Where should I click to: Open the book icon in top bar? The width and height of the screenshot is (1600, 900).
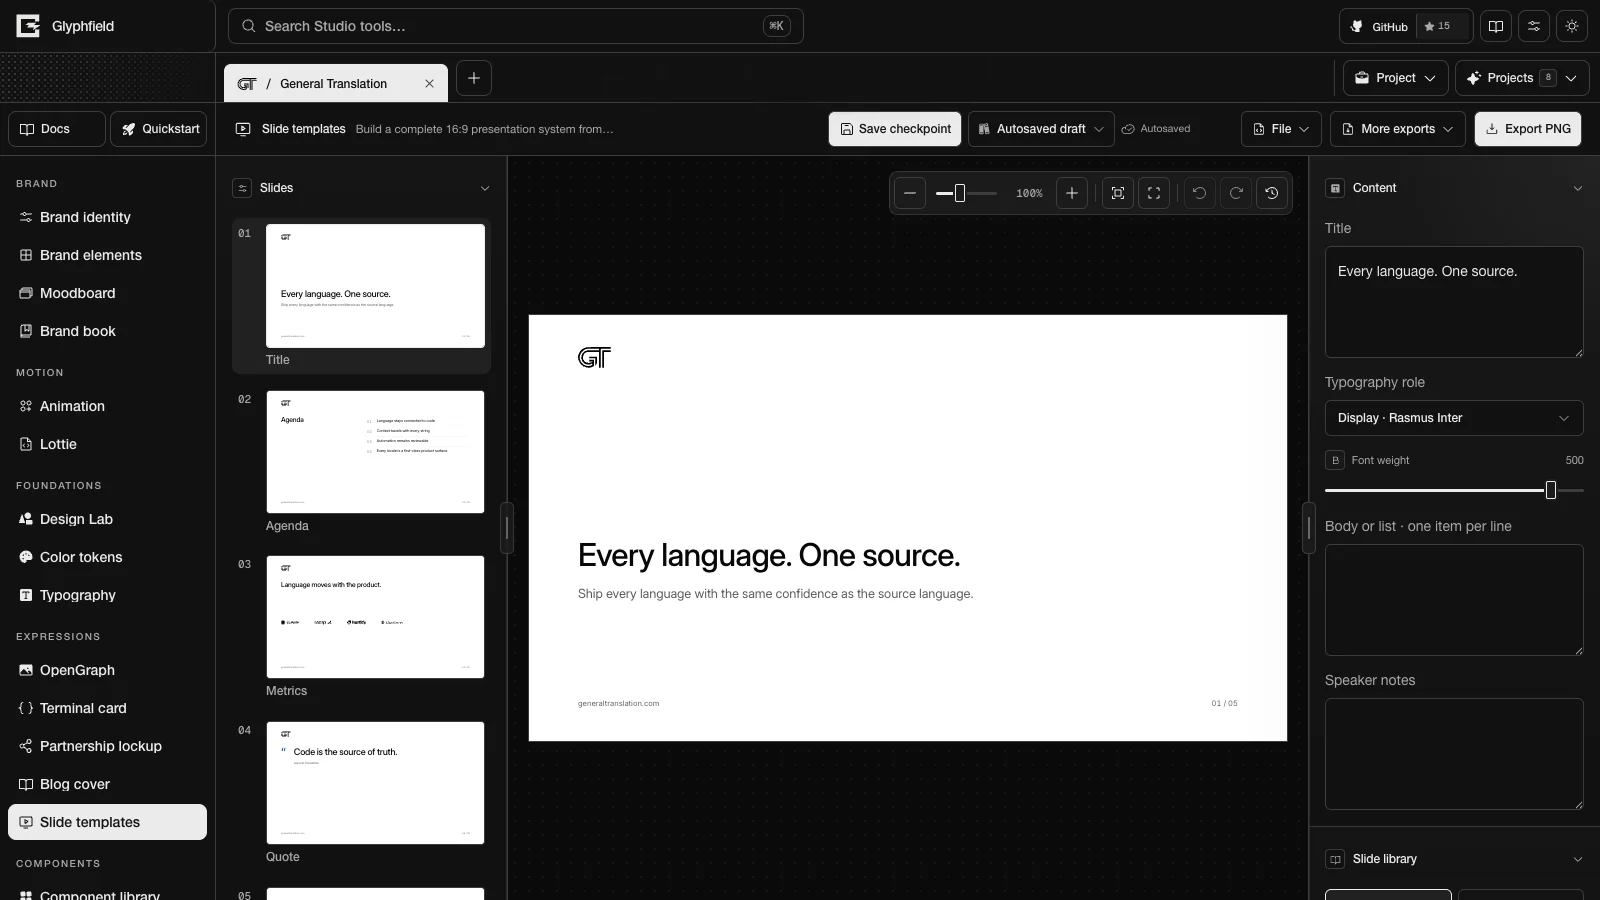pos(1496,26)
